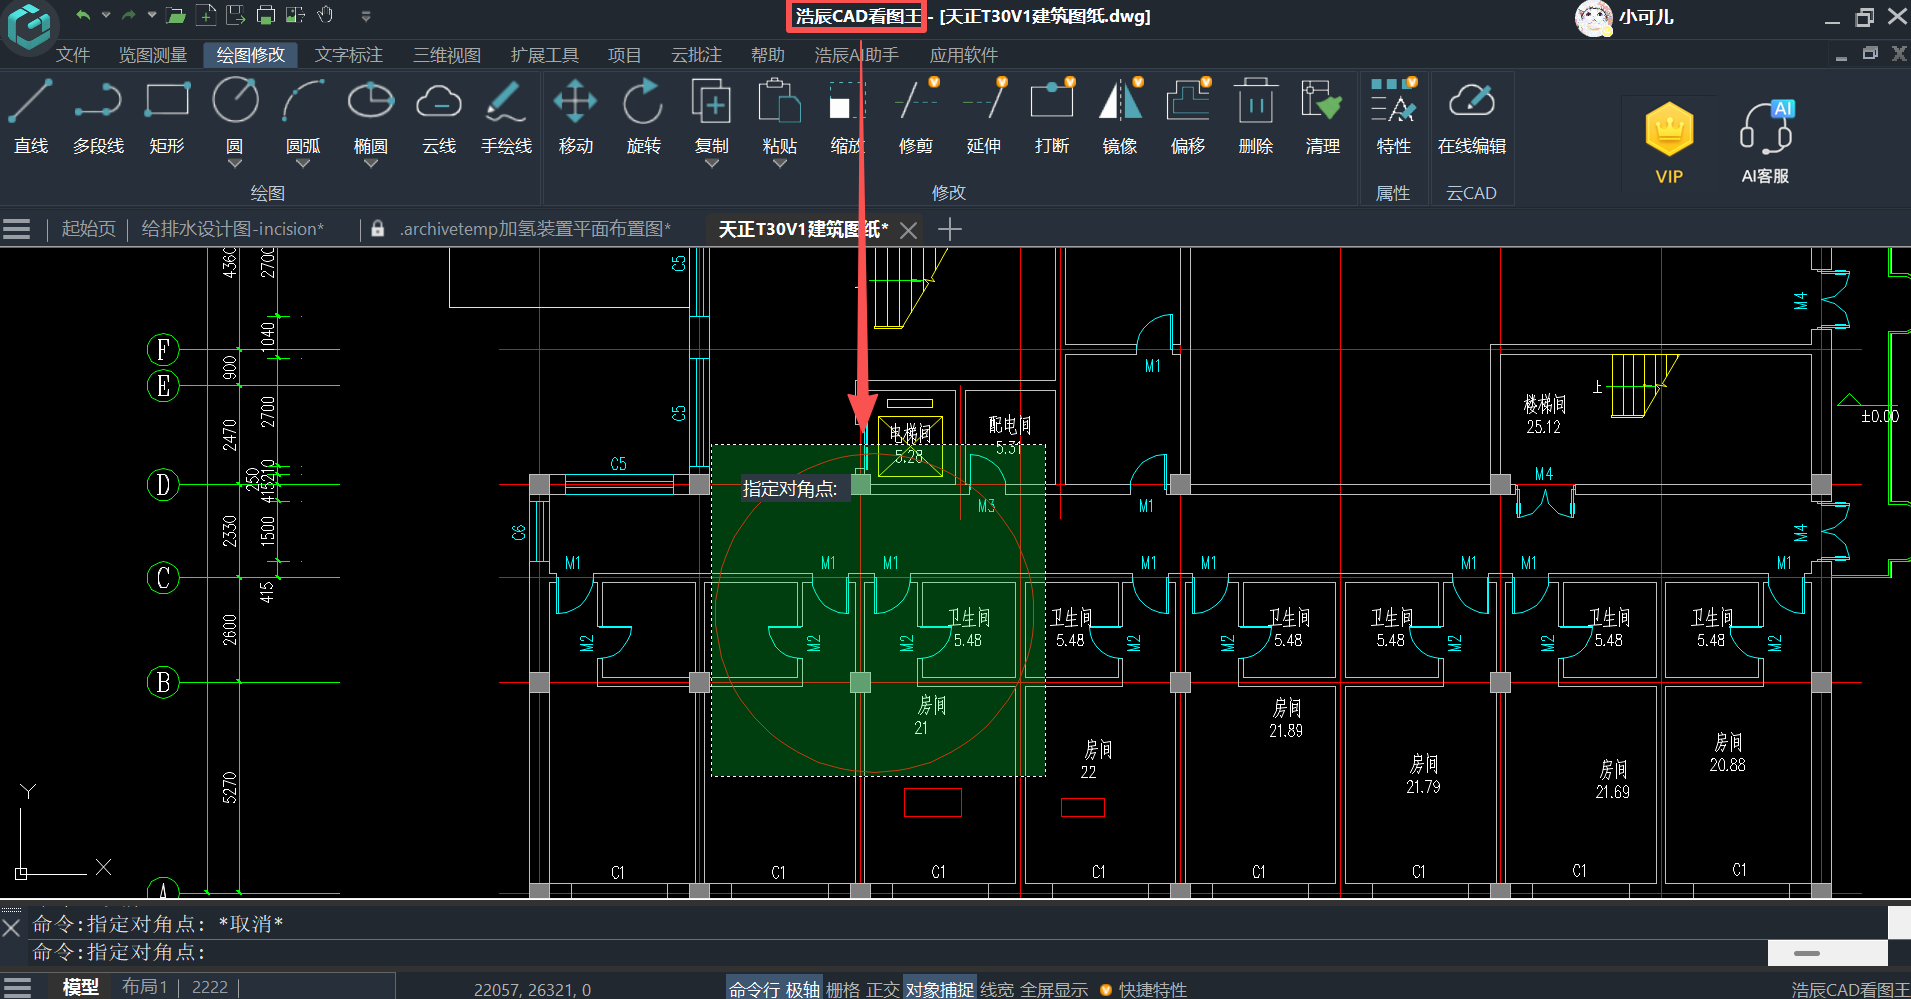This screenshot has width=1911, height=999.
Task: Select the pan hand tool
Action: 325,15
